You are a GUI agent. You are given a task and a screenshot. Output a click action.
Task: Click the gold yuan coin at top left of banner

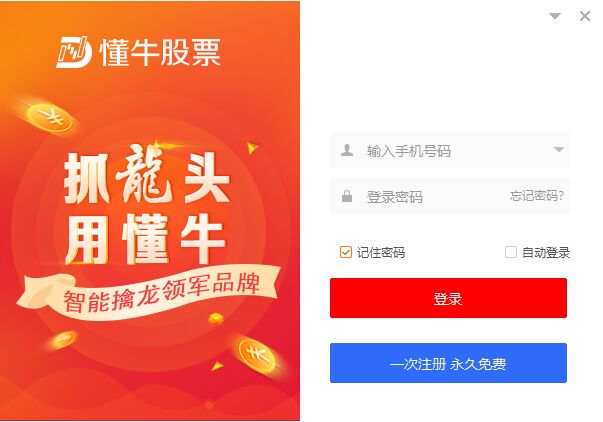pyautogui.click(x=50, y=118)
